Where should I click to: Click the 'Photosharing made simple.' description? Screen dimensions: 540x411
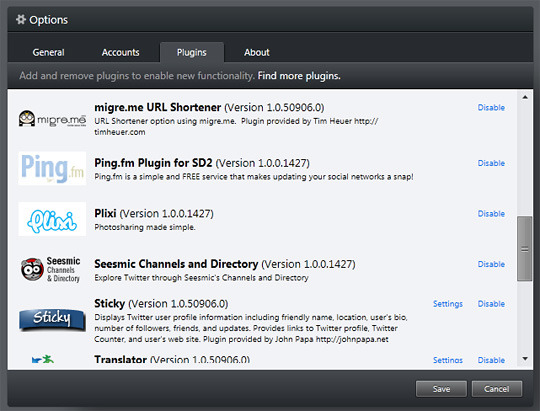click(x=145, y=227)
